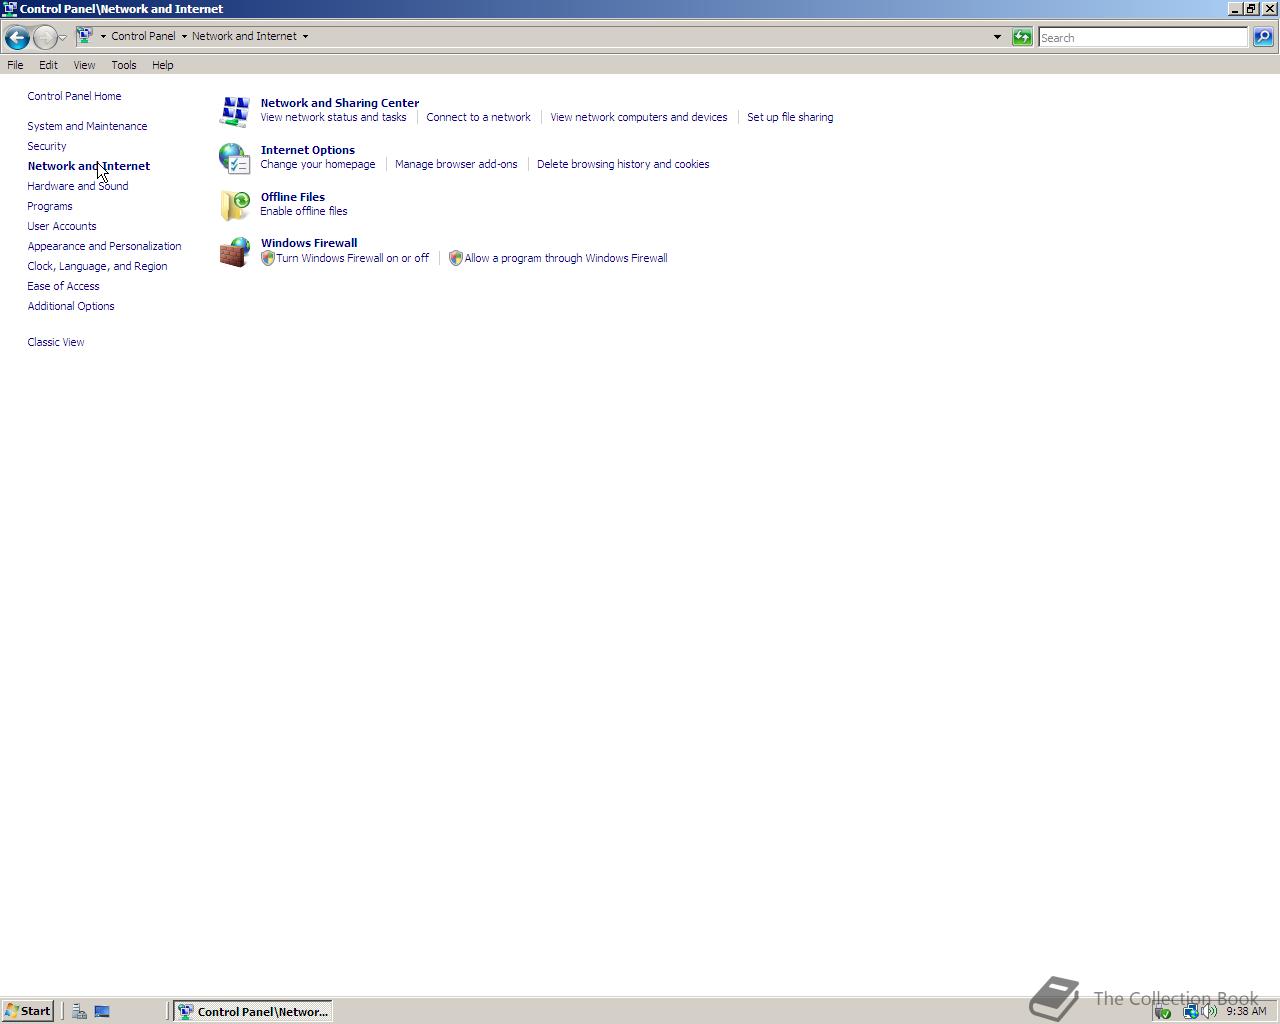1280x1024 pixels.
Task: Open Windows Firewall heading link
Action: point(309,243)
